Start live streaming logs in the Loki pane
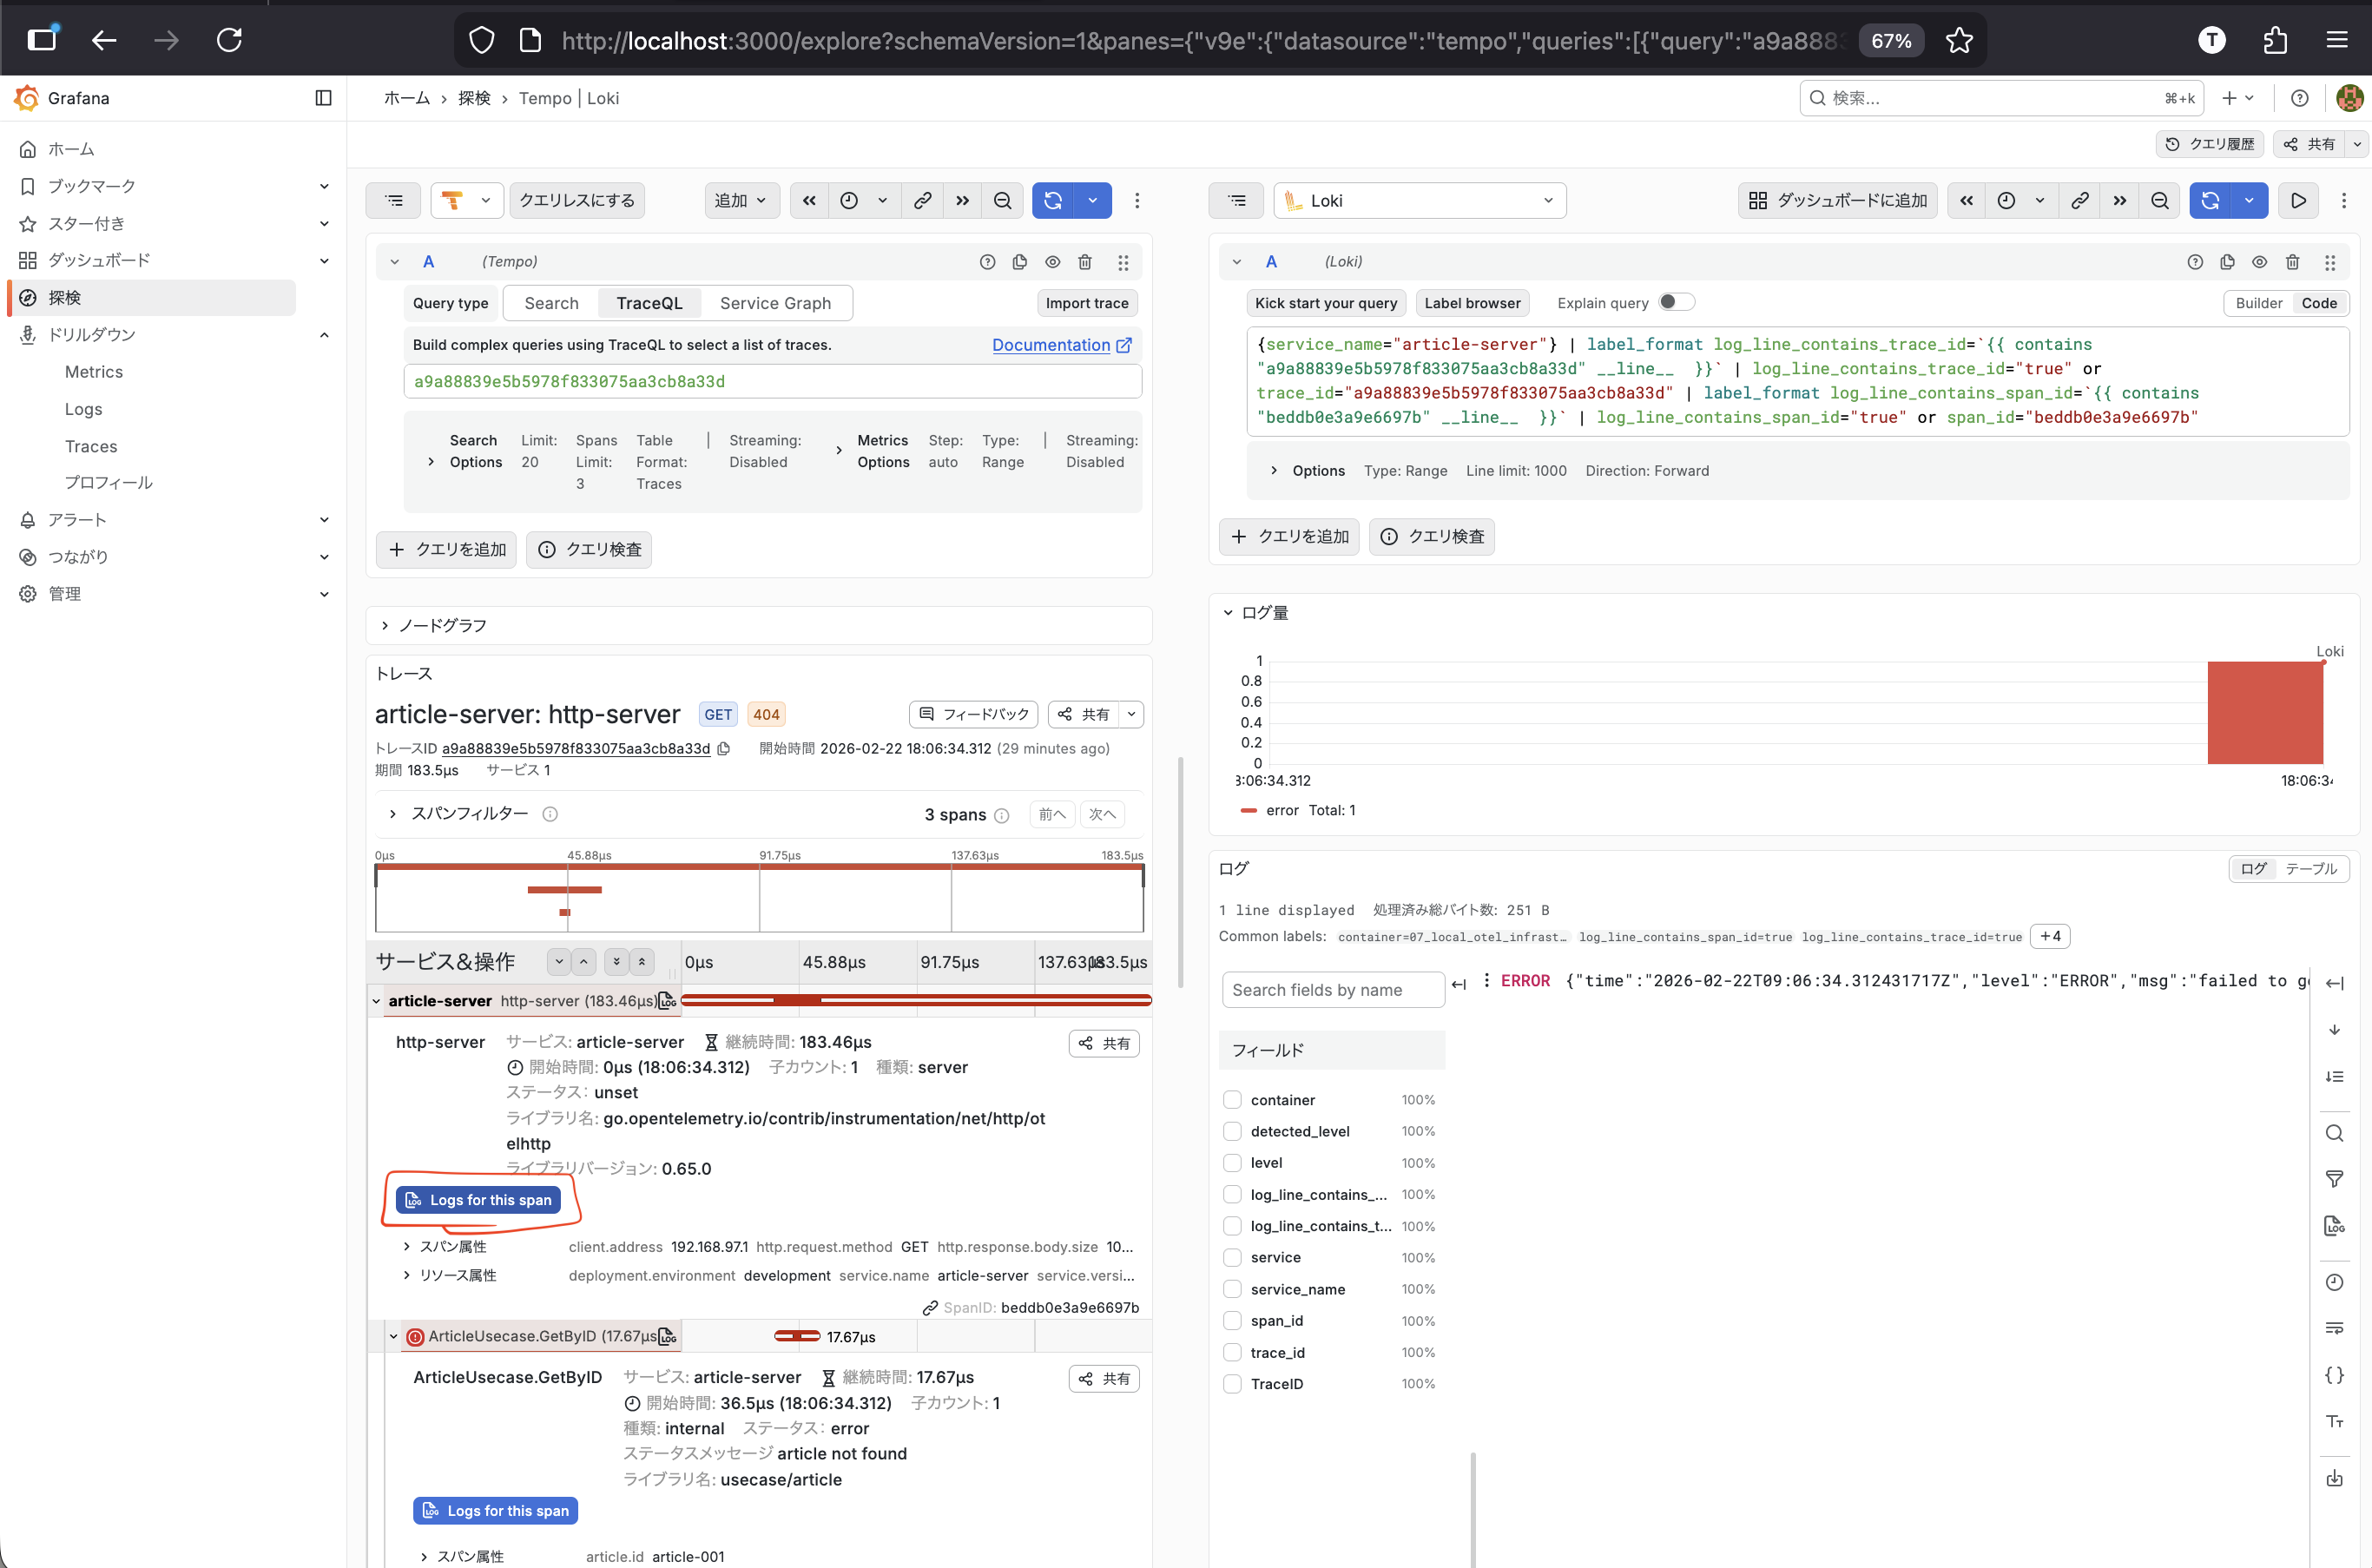2372x1568 pixels. click(2298, 201)
